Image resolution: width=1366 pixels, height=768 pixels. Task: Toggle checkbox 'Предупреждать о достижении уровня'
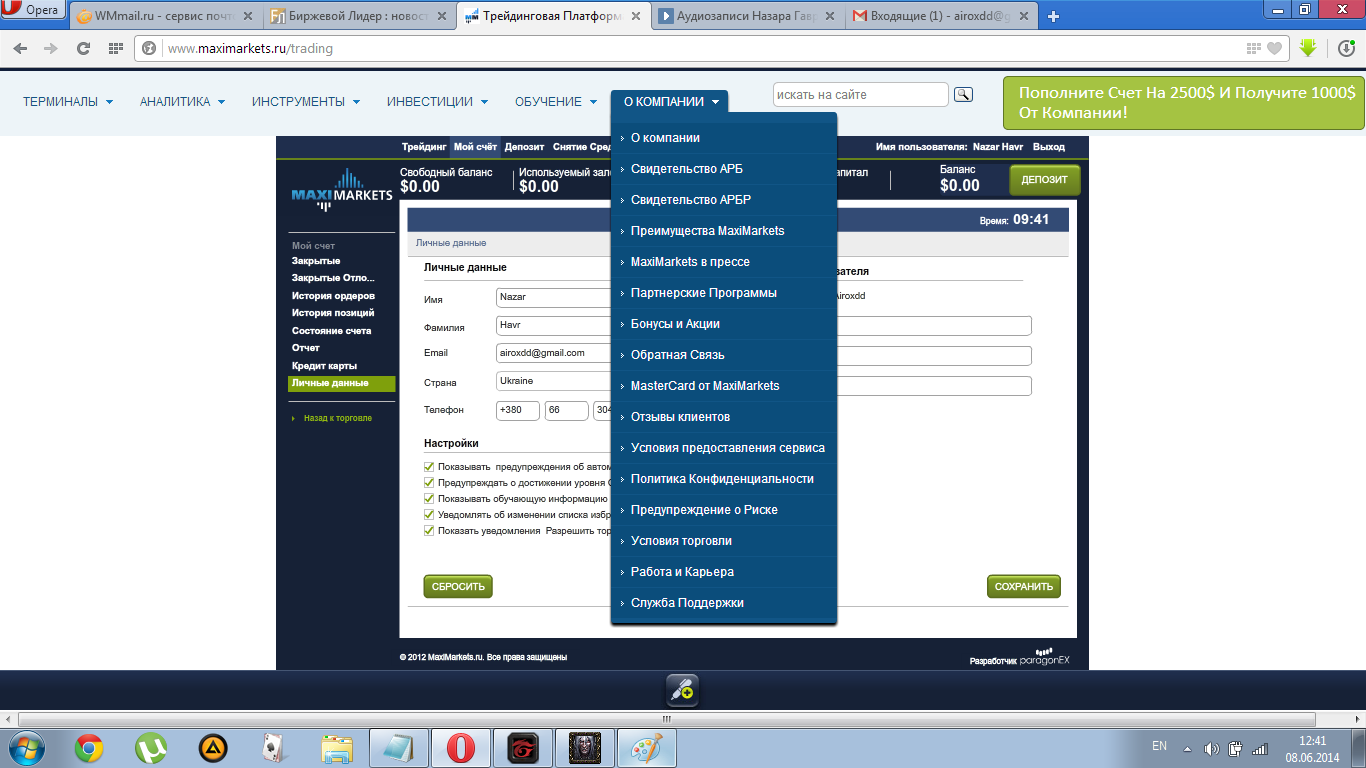click(x=429, y=483)
